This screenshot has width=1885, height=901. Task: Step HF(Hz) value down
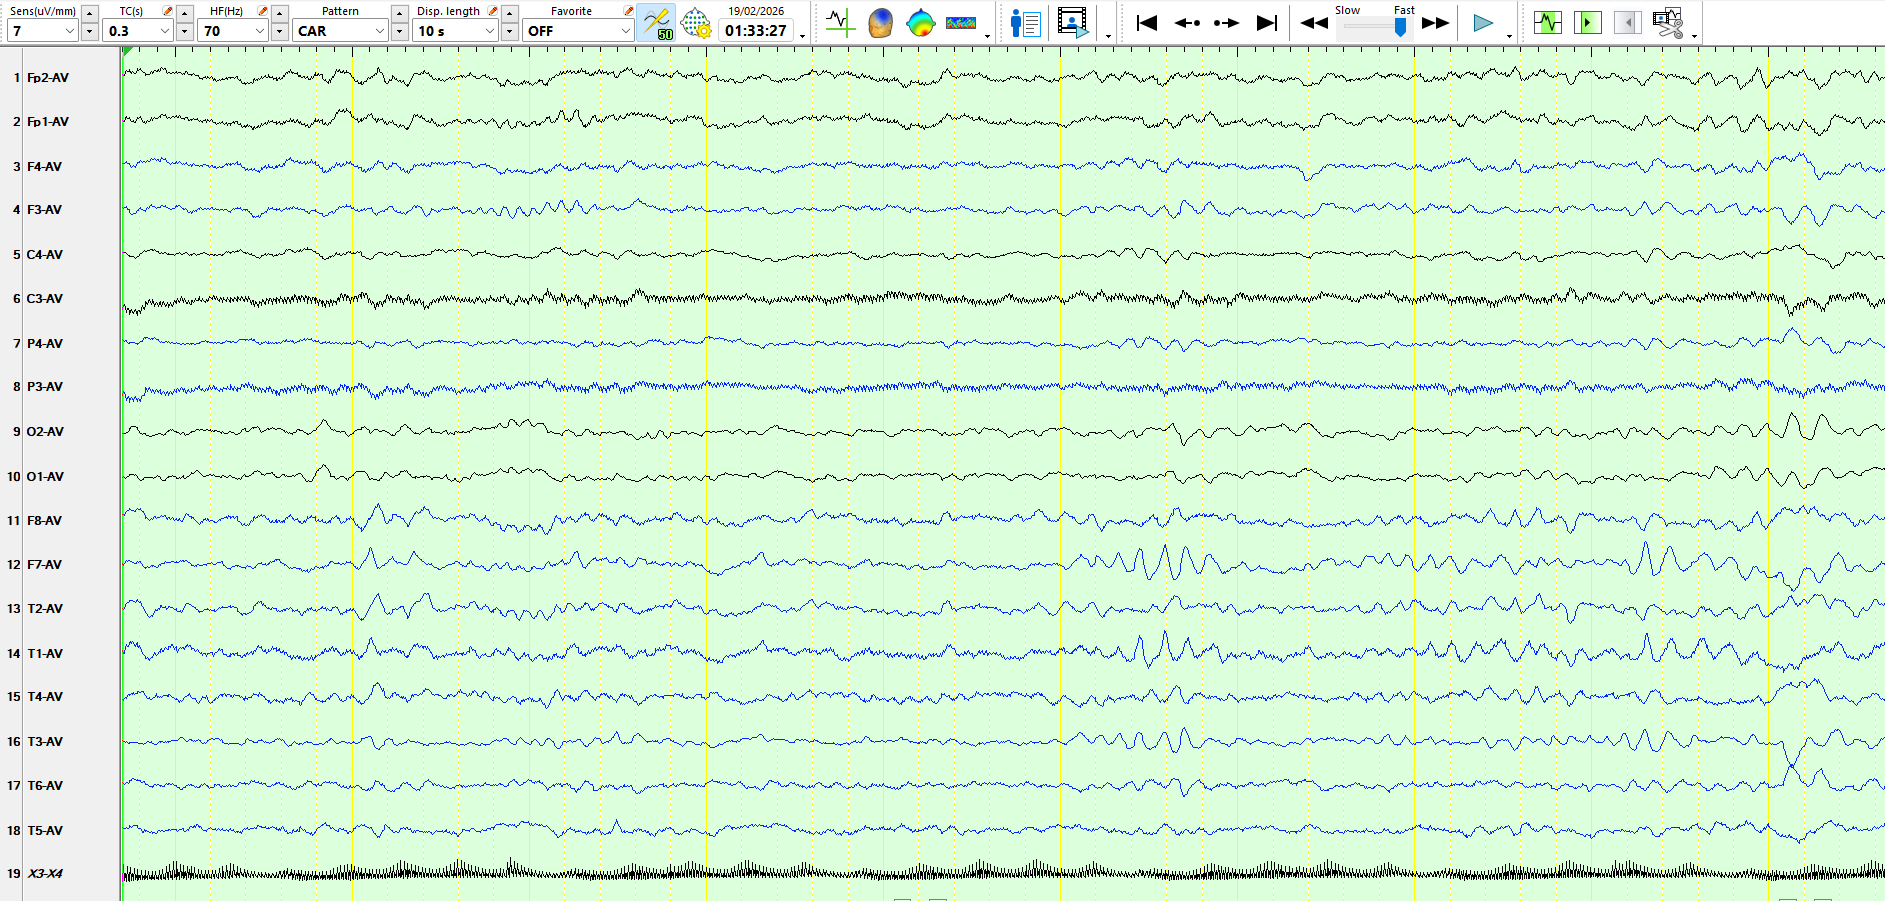279,32
